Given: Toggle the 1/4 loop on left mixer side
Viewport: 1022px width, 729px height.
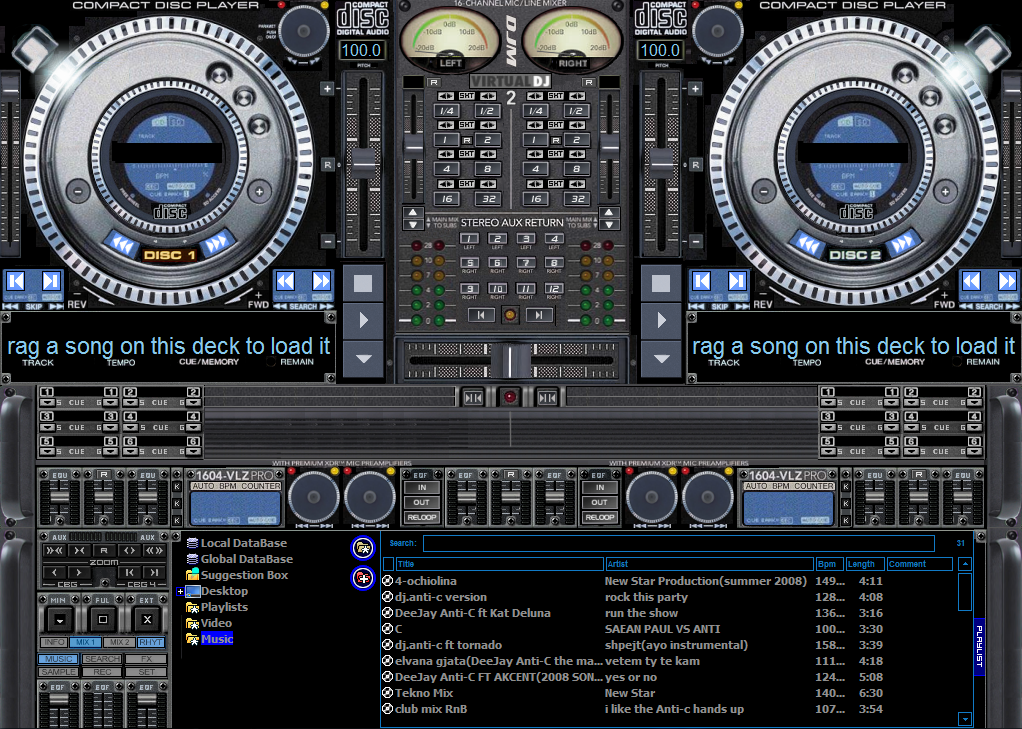Looking at the screenshot, I should click(x=446, y=111).
